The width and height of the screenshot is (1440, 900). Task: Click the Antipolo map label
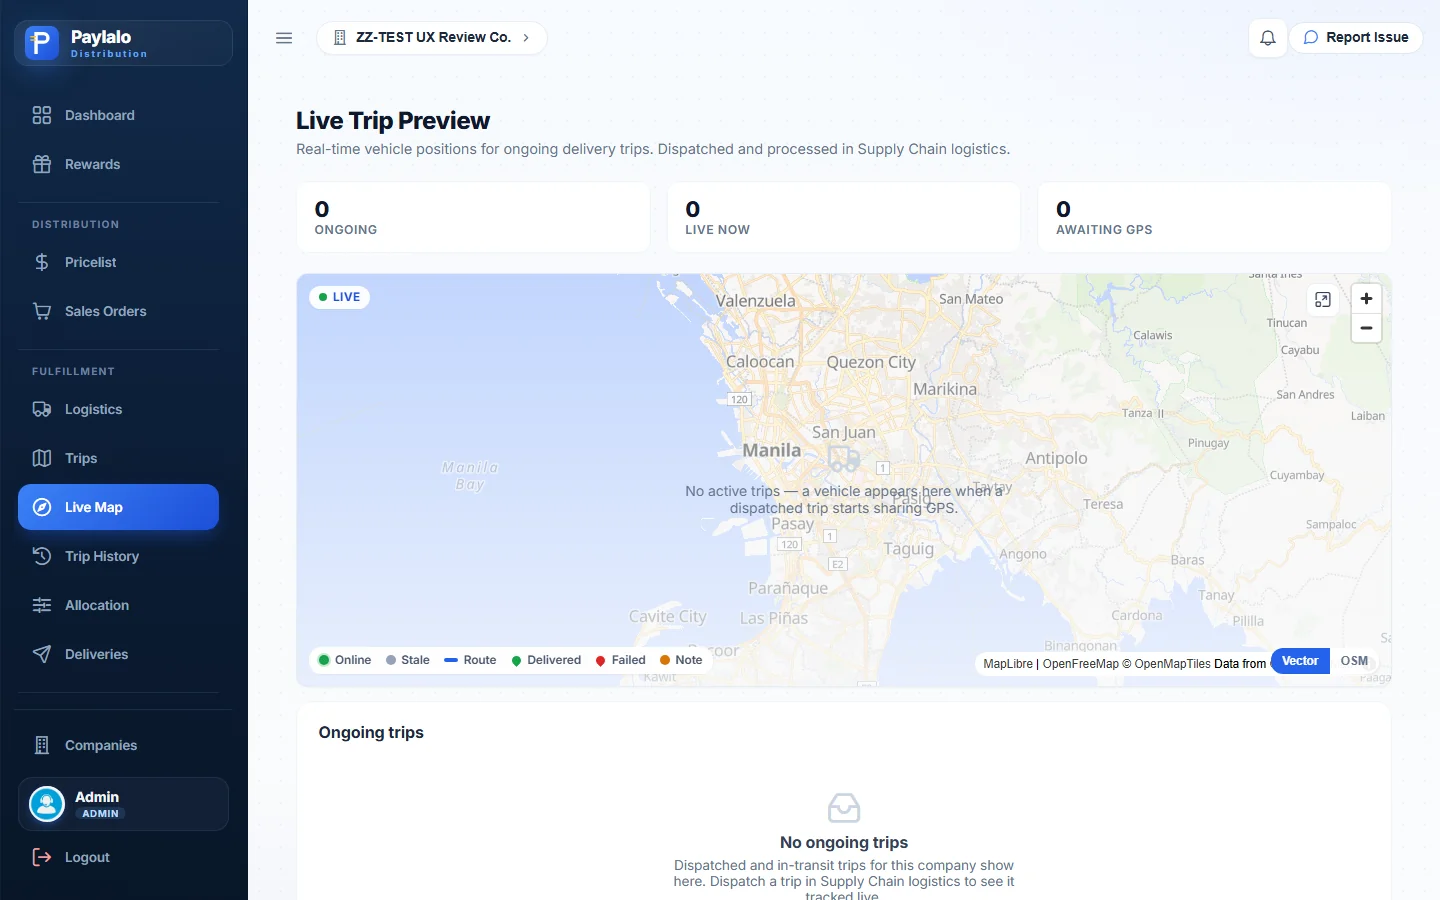tap(1056, 458)
